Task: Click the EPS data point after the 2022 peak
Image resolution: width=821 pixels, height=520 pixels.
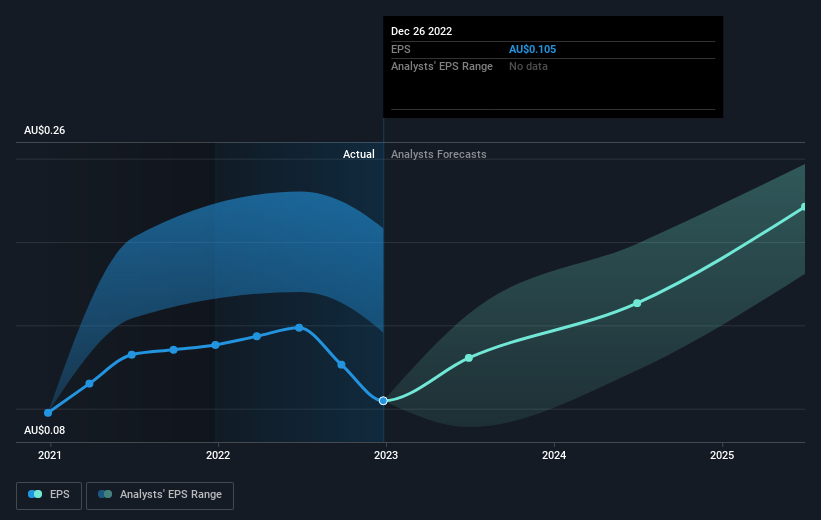Action: 341,364
